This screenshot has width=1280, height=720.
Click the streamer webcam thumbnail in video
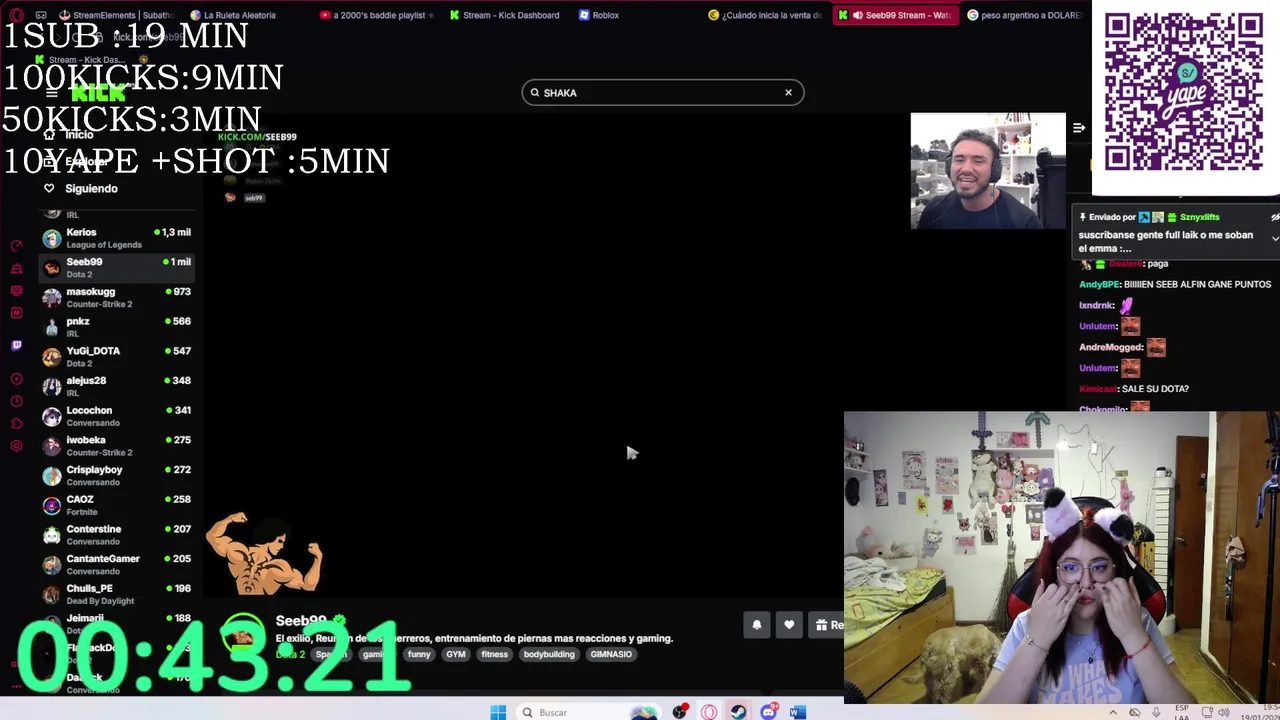pyautogui.click(x=988, y=171)
